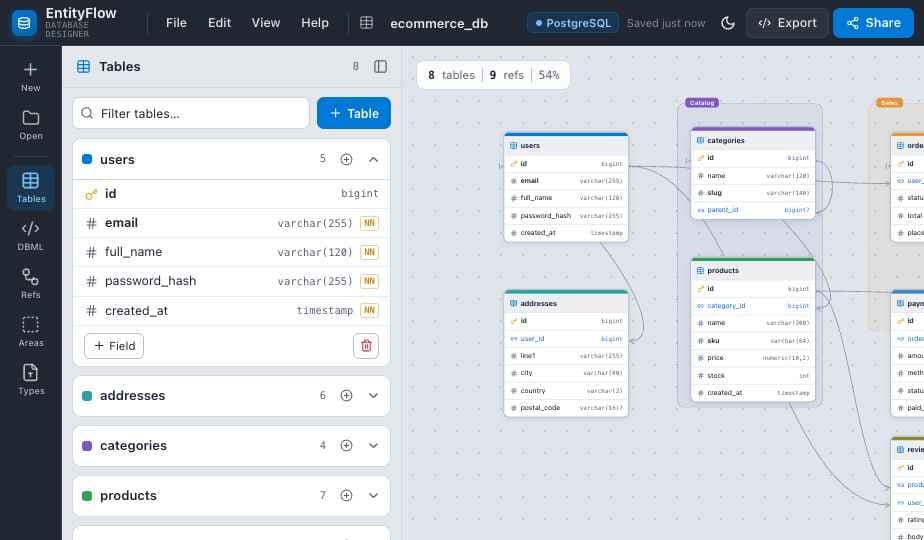This screenshot has width=924, height=540.
Task: Open the email field type varchar(255)
Action: pyautogui.click(x=315, y=223)
